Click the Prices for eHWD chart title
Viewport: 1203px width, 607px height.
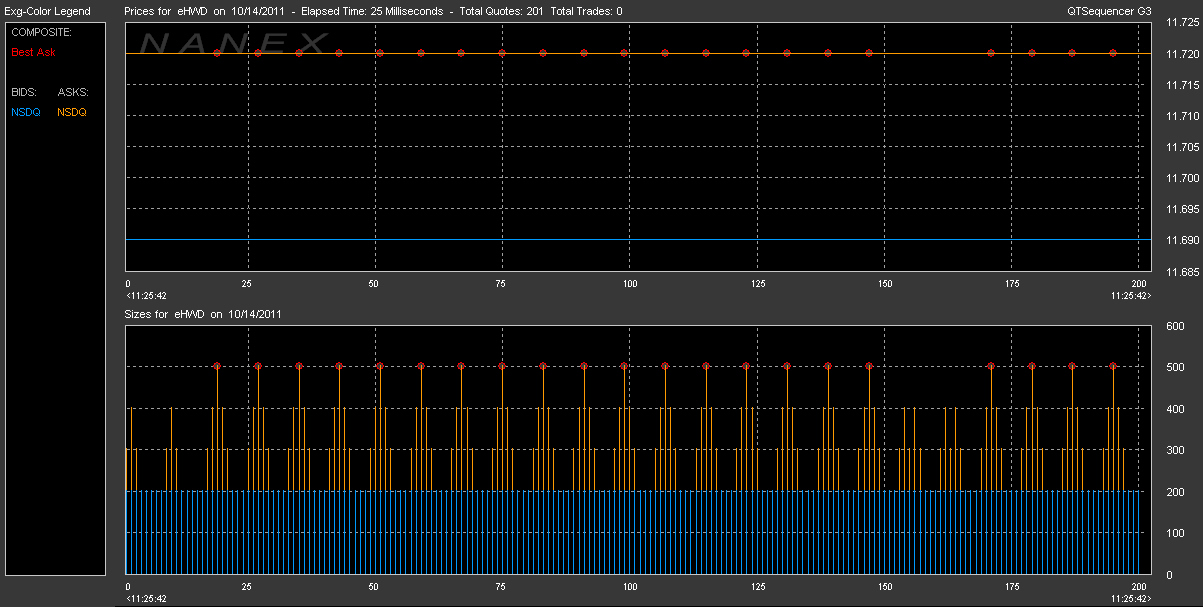[374, 11]
